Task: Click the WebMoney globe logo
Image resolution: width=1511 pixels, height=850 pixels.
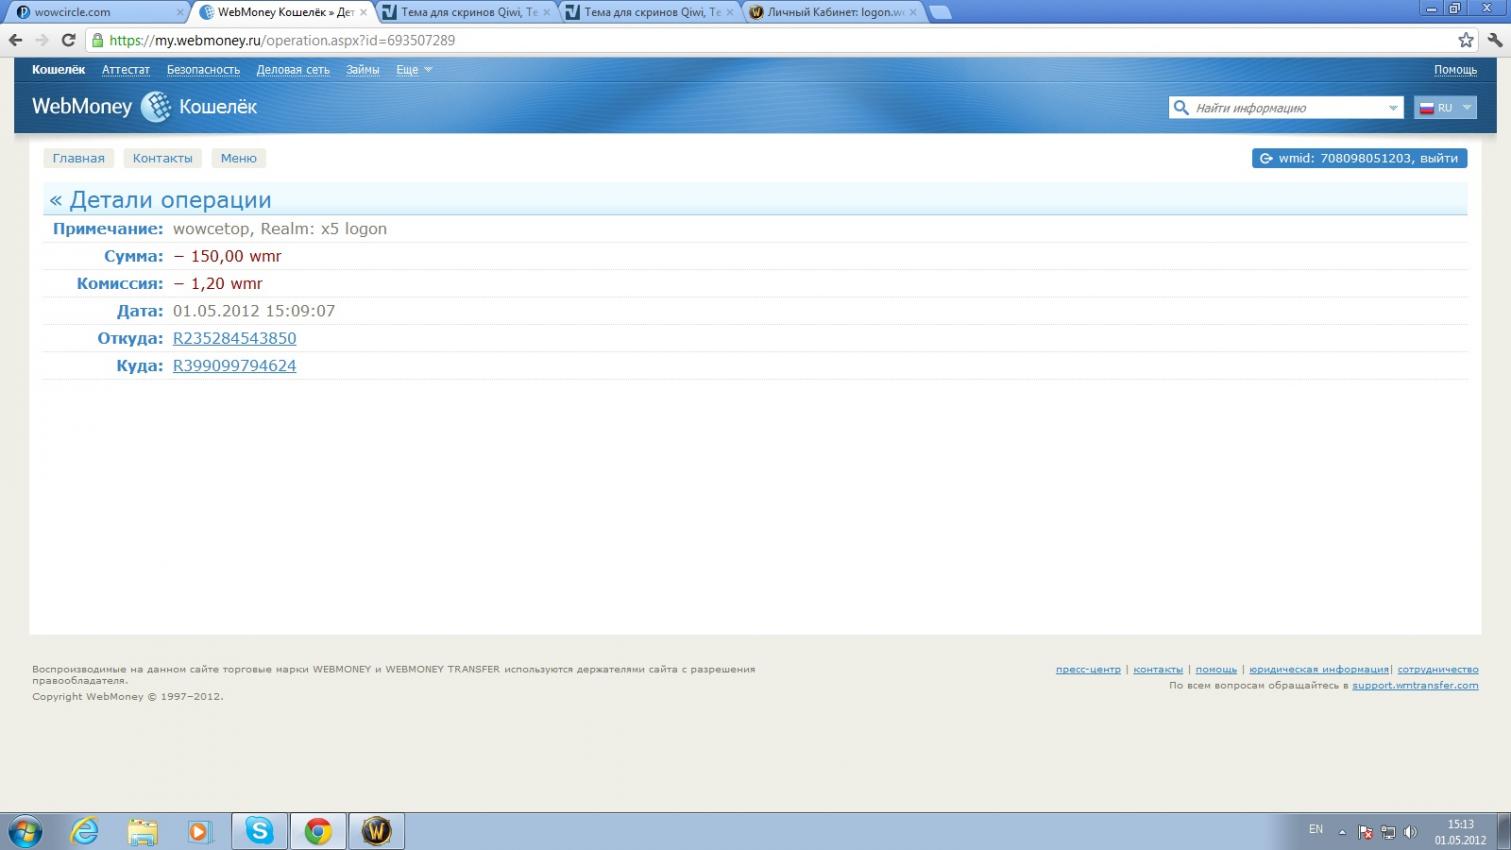Action: (155, 107)
